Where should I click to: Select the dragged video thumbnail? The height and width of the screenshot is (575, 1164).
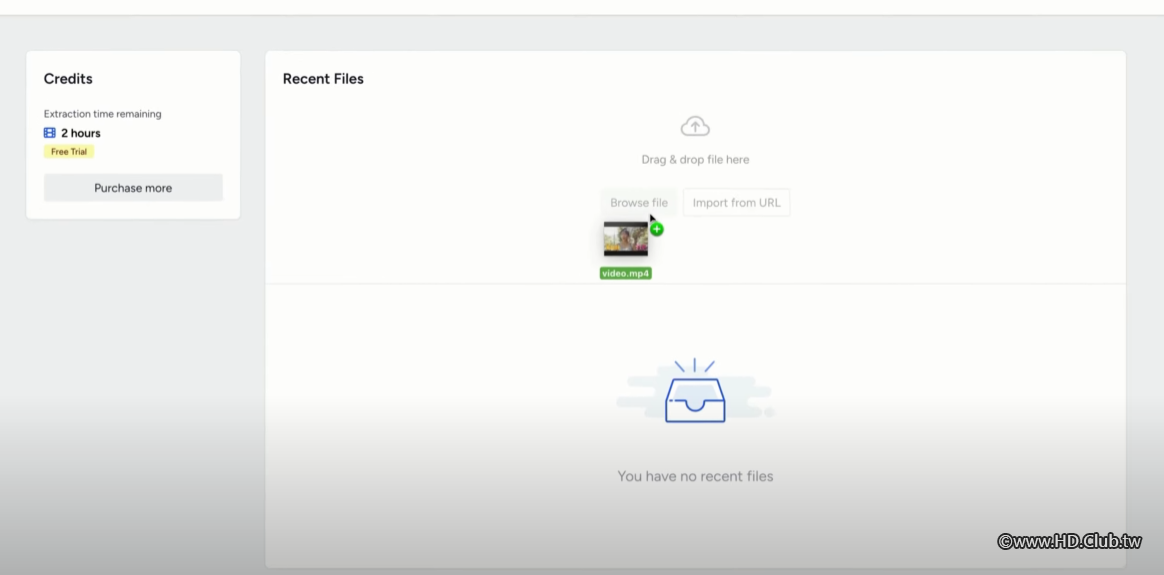tap(626, 239)
